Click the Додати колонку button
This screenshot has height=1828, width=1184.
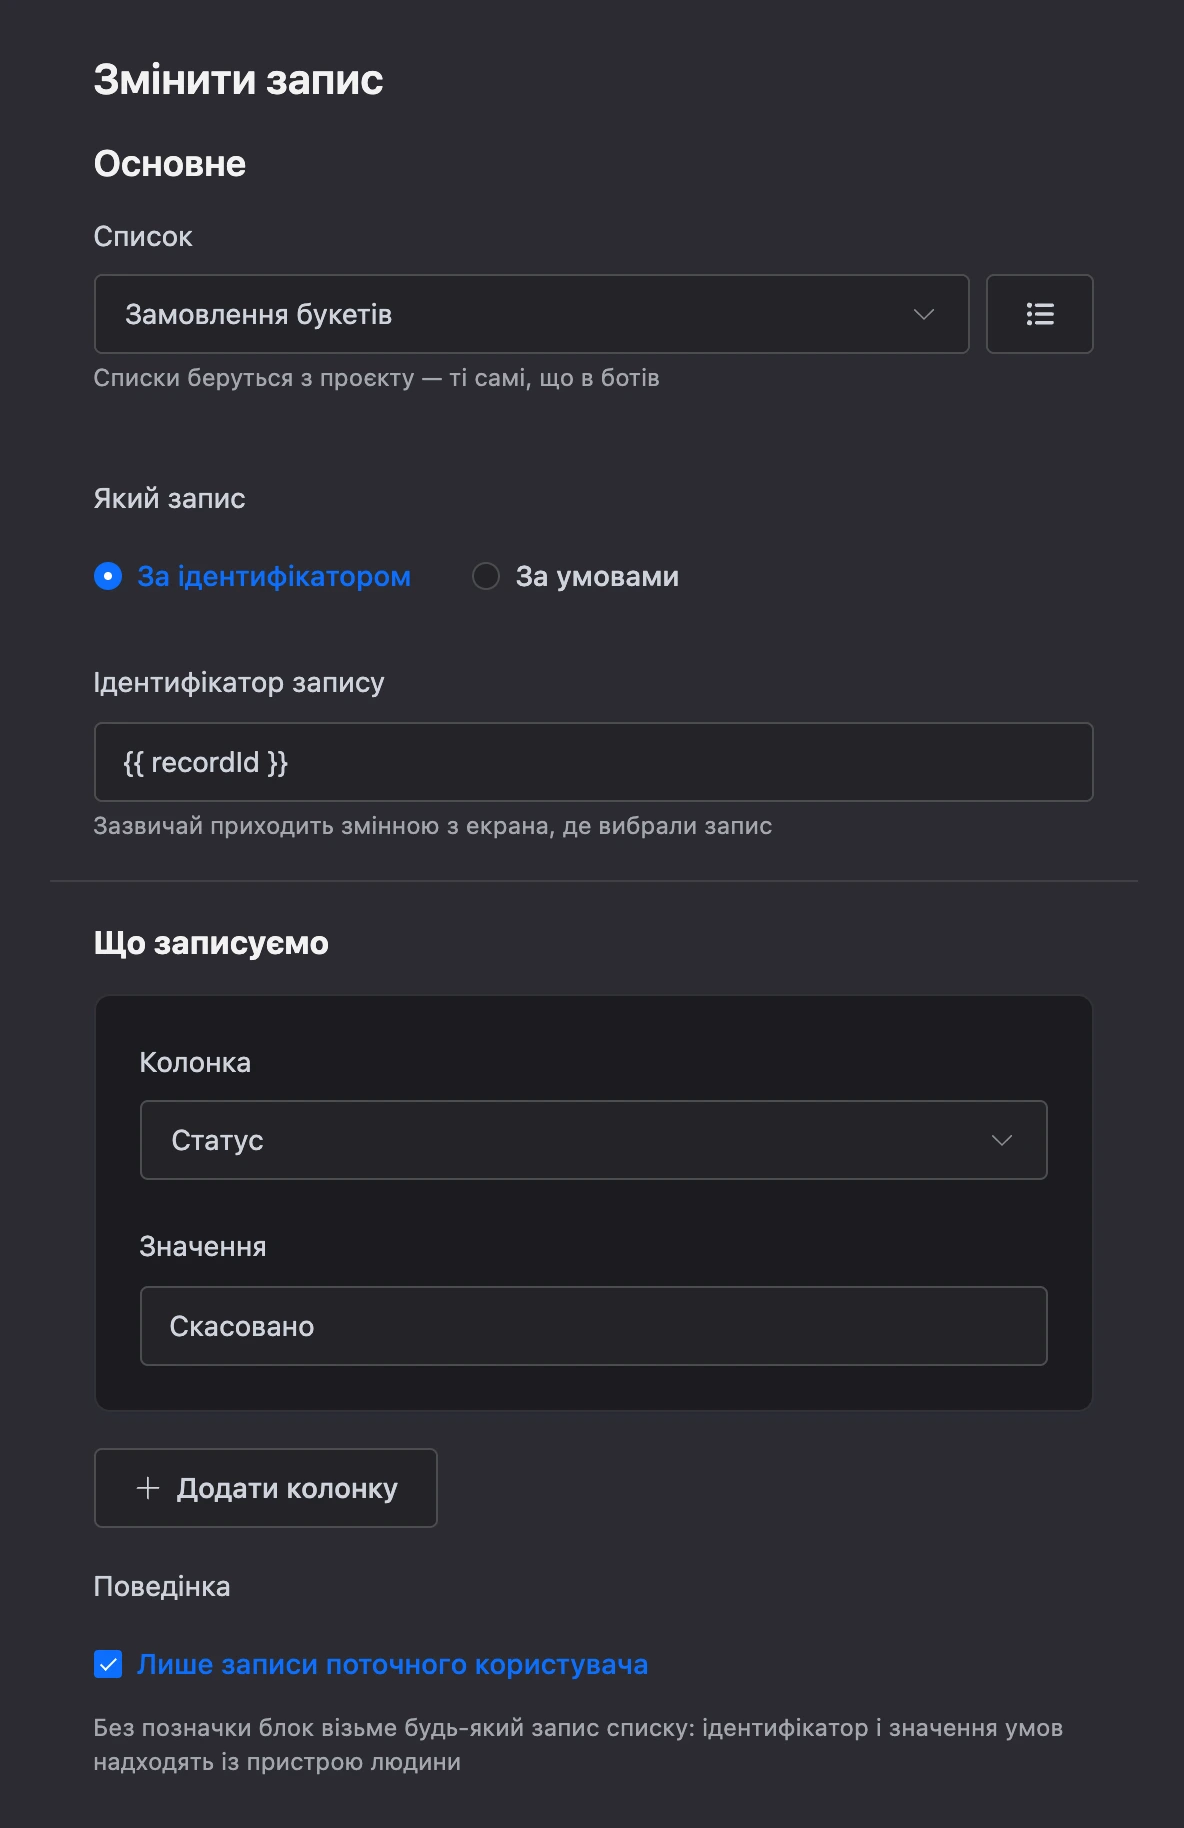[265, 1488]
